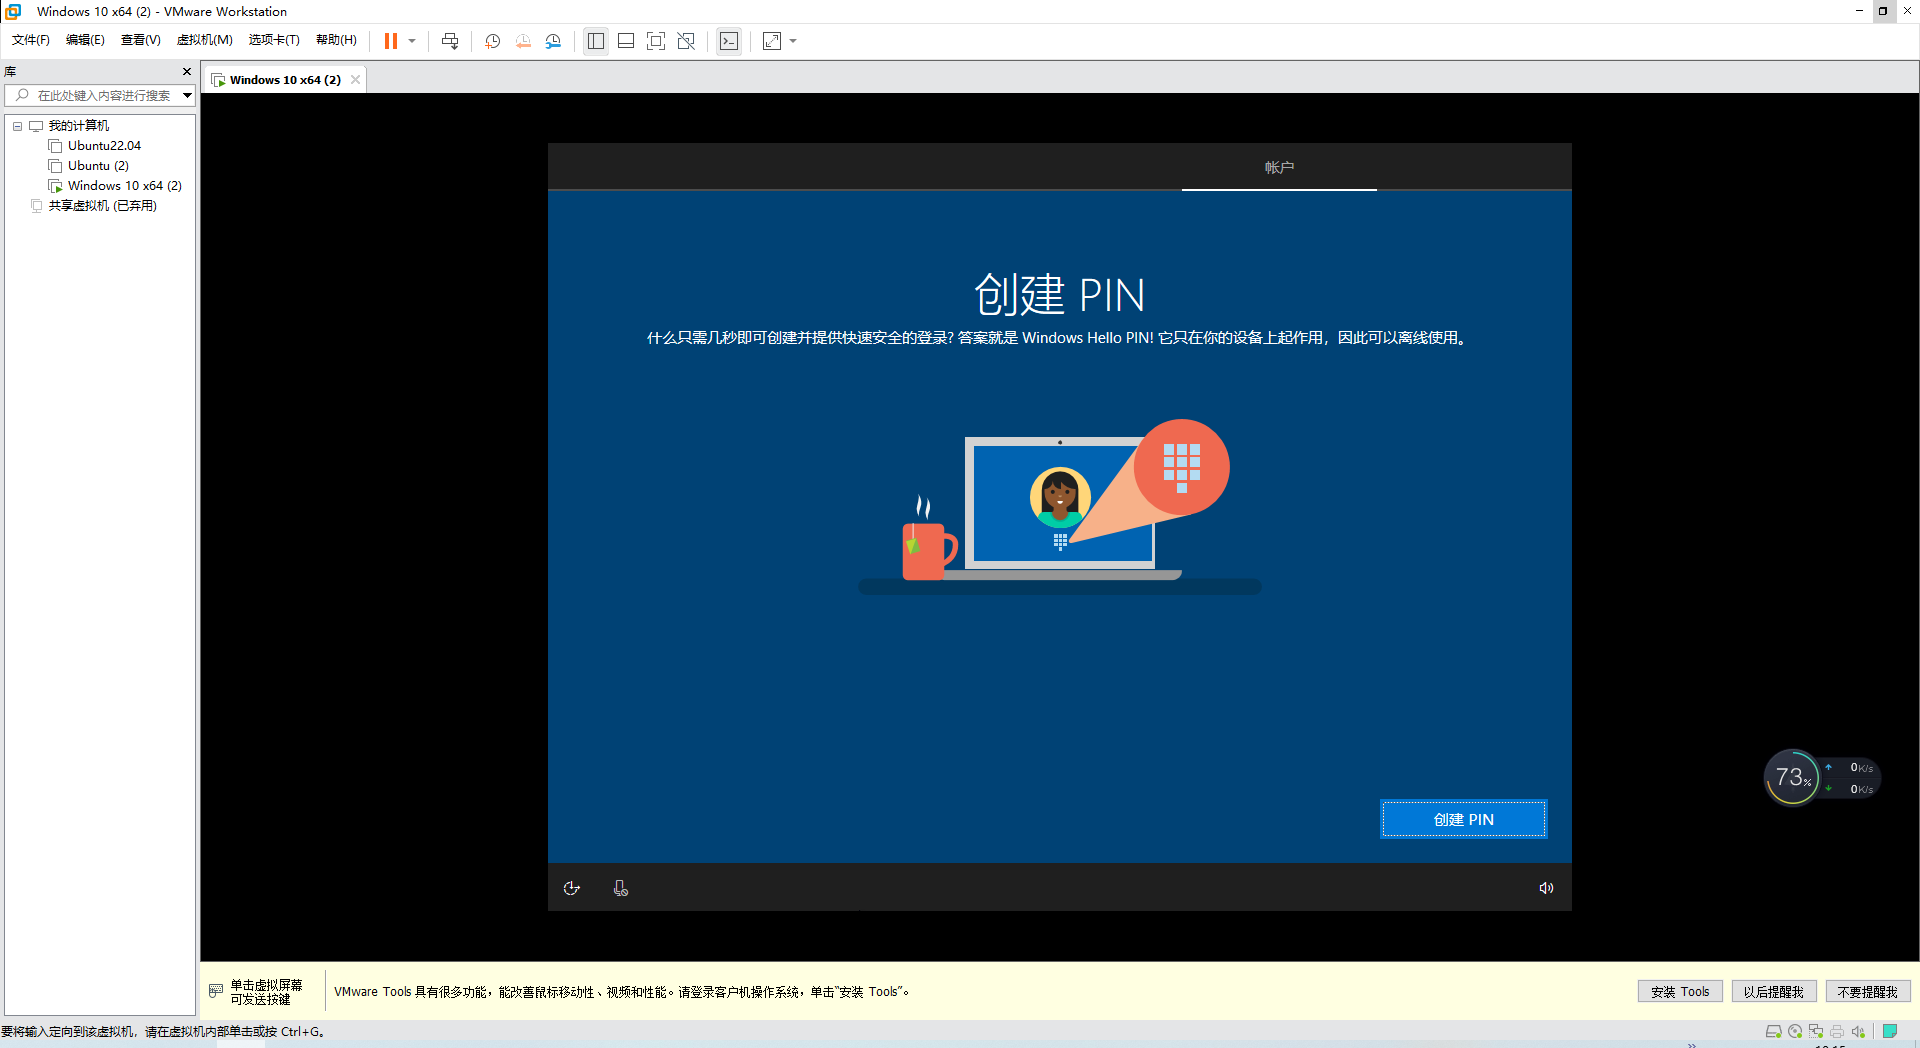Click the 以后提醒我 button
1920x1048 pixels.
click(1773, 992)
